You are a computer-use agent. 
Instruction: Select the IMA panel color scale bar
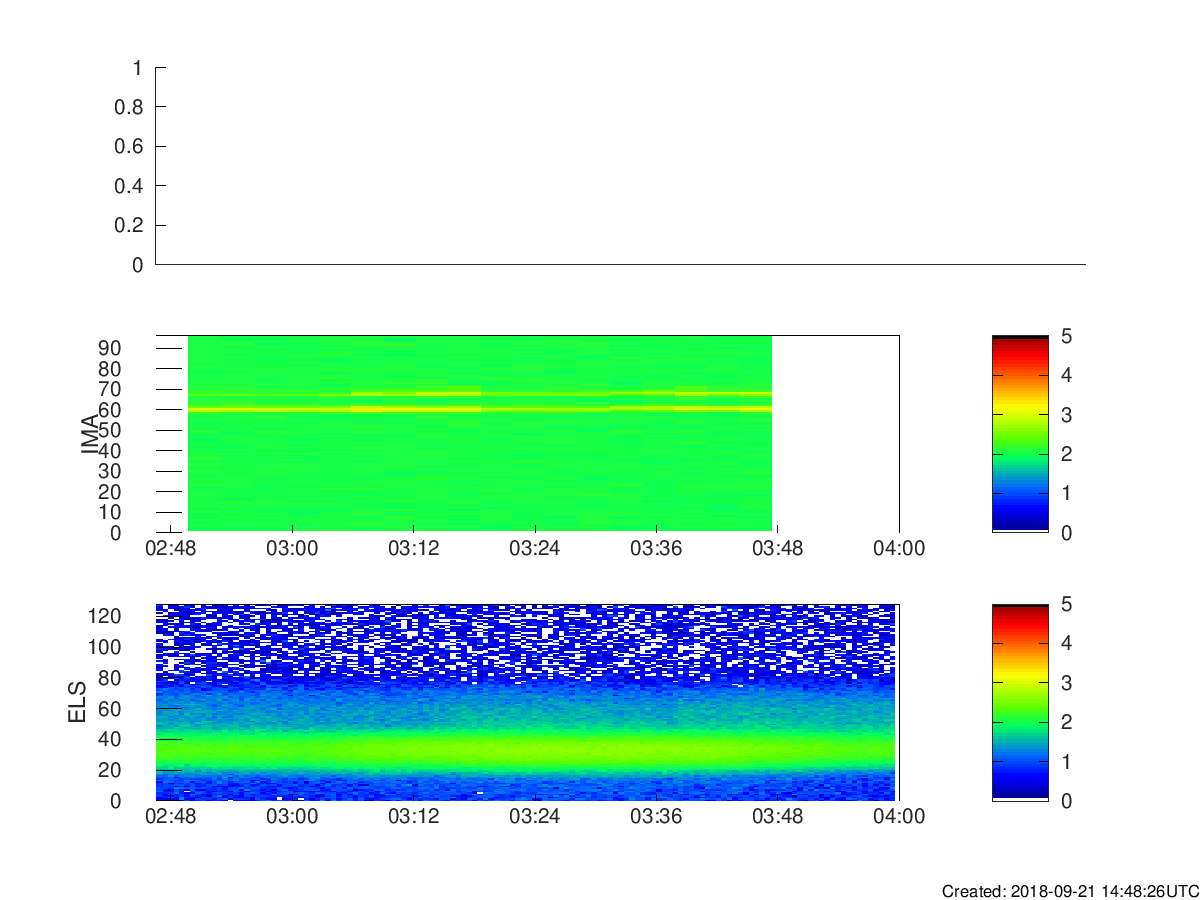coord(1020,434)
